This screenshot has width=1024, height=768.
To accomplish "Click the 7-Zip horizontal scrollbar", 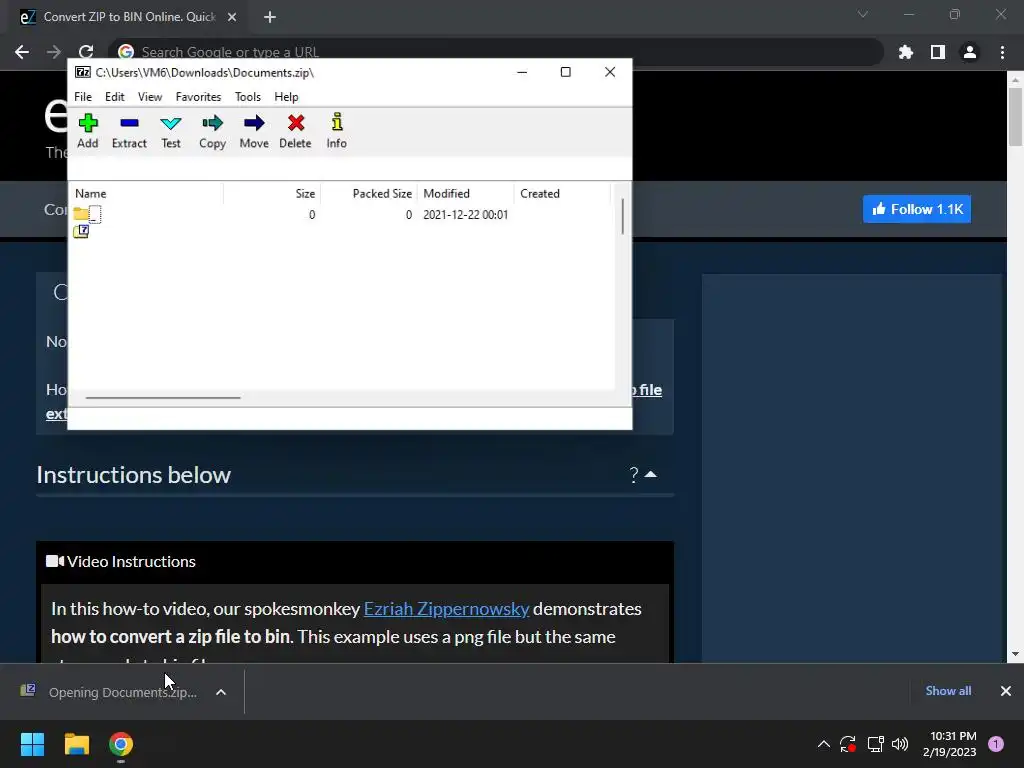I will coord(163,397).
